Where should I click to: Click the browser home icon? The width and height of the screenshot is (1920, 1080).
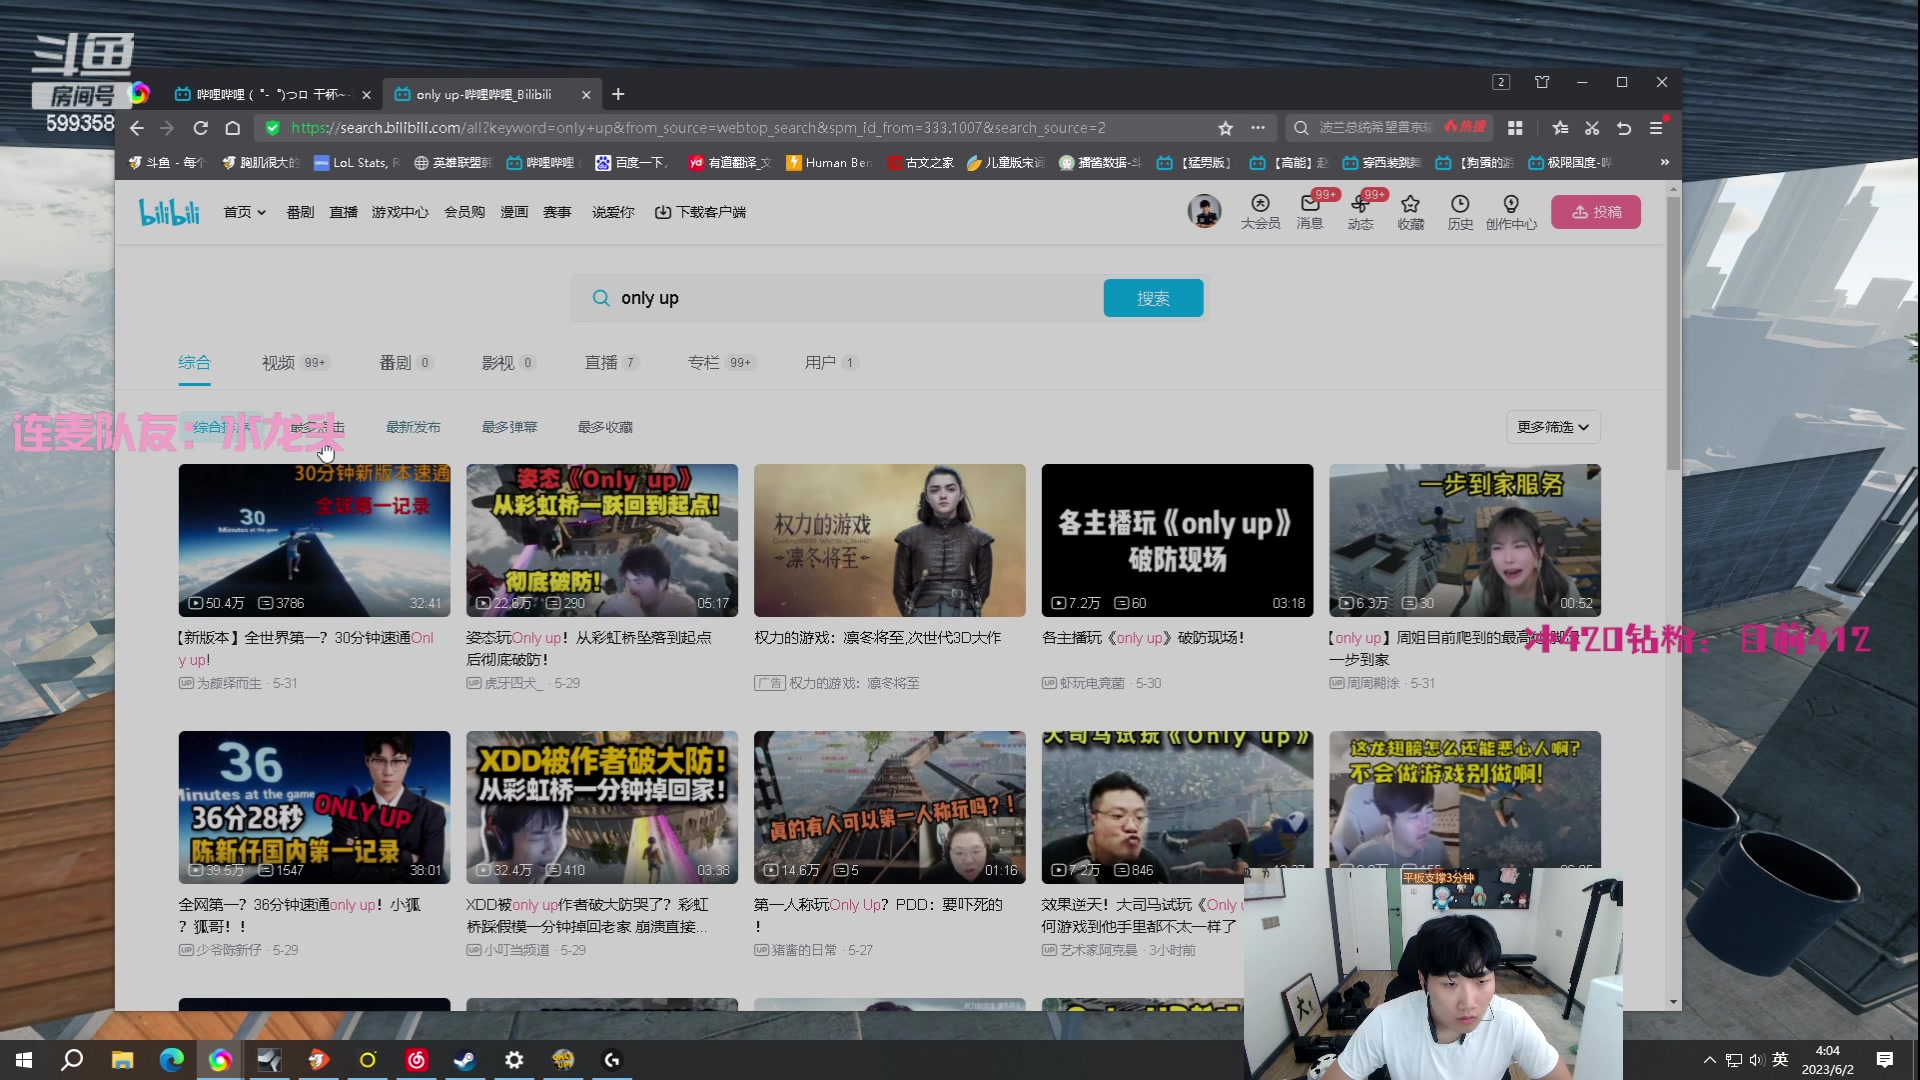[232, 128]
